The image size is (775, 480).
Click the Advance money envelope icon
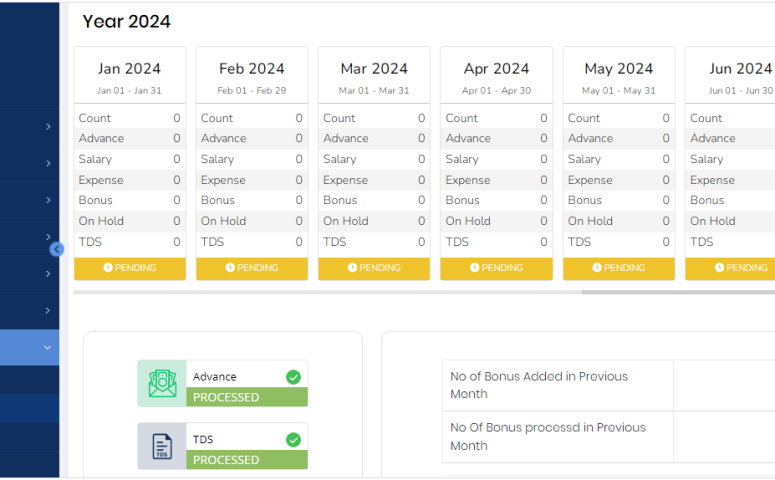(x=162, y=384)
